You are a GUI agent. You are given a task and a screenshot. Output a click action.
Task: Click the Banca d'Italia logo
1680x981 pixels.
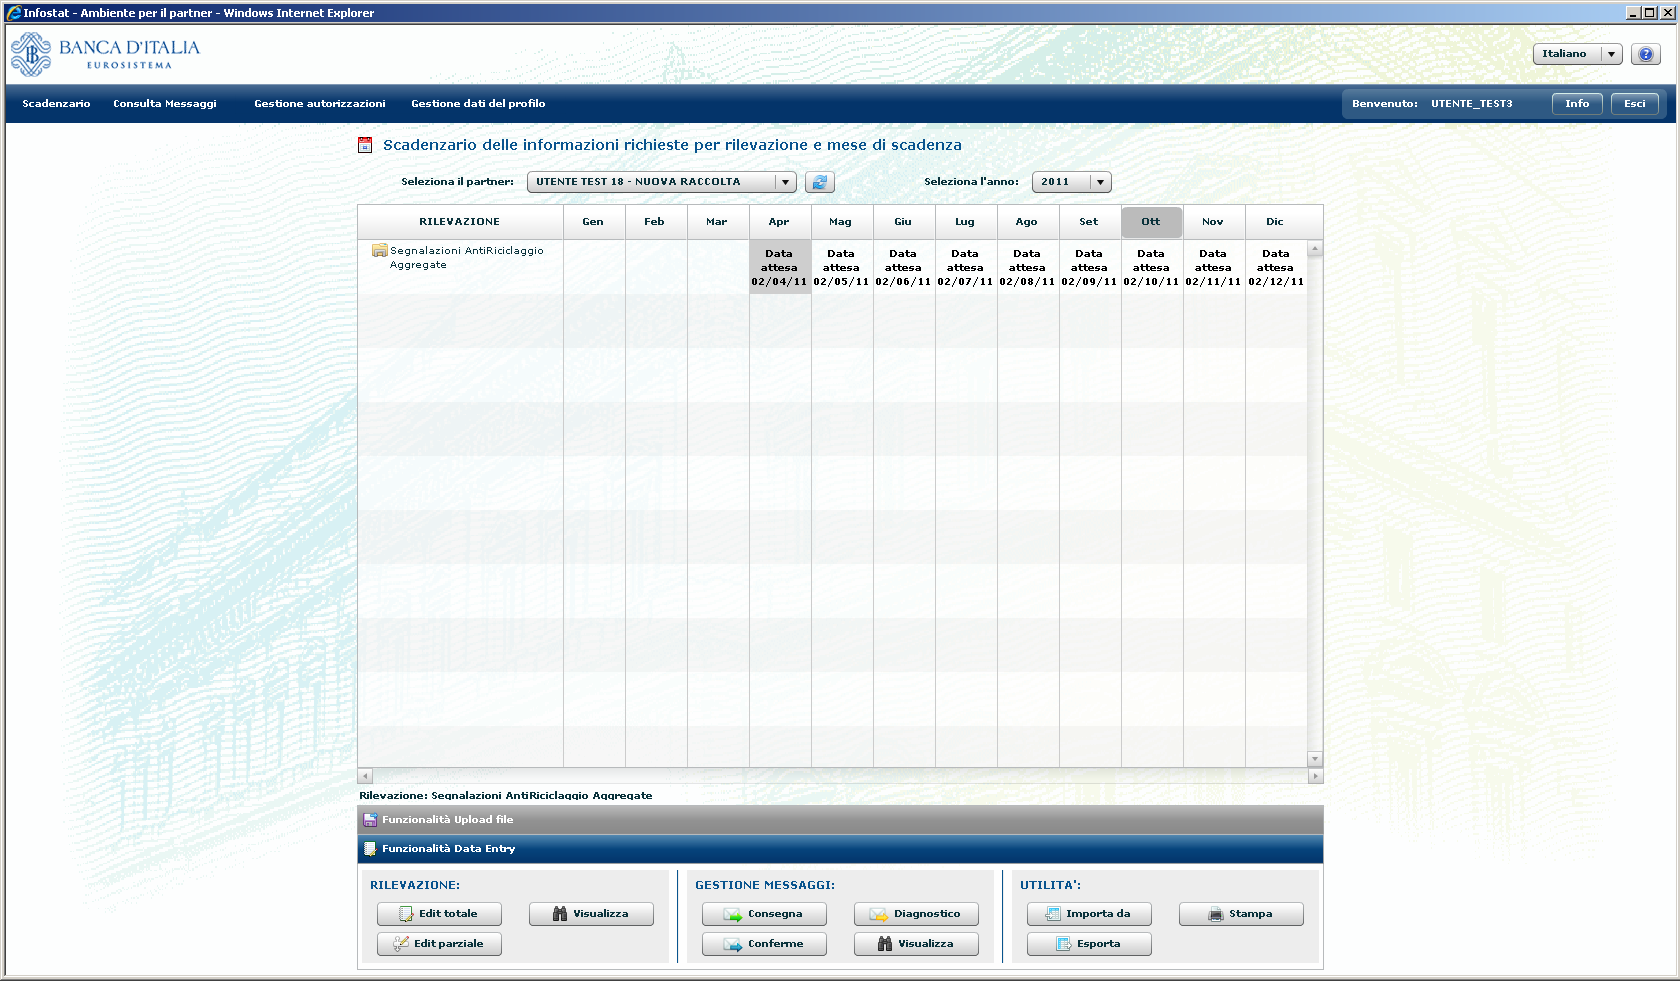click(x=105, y=54)
